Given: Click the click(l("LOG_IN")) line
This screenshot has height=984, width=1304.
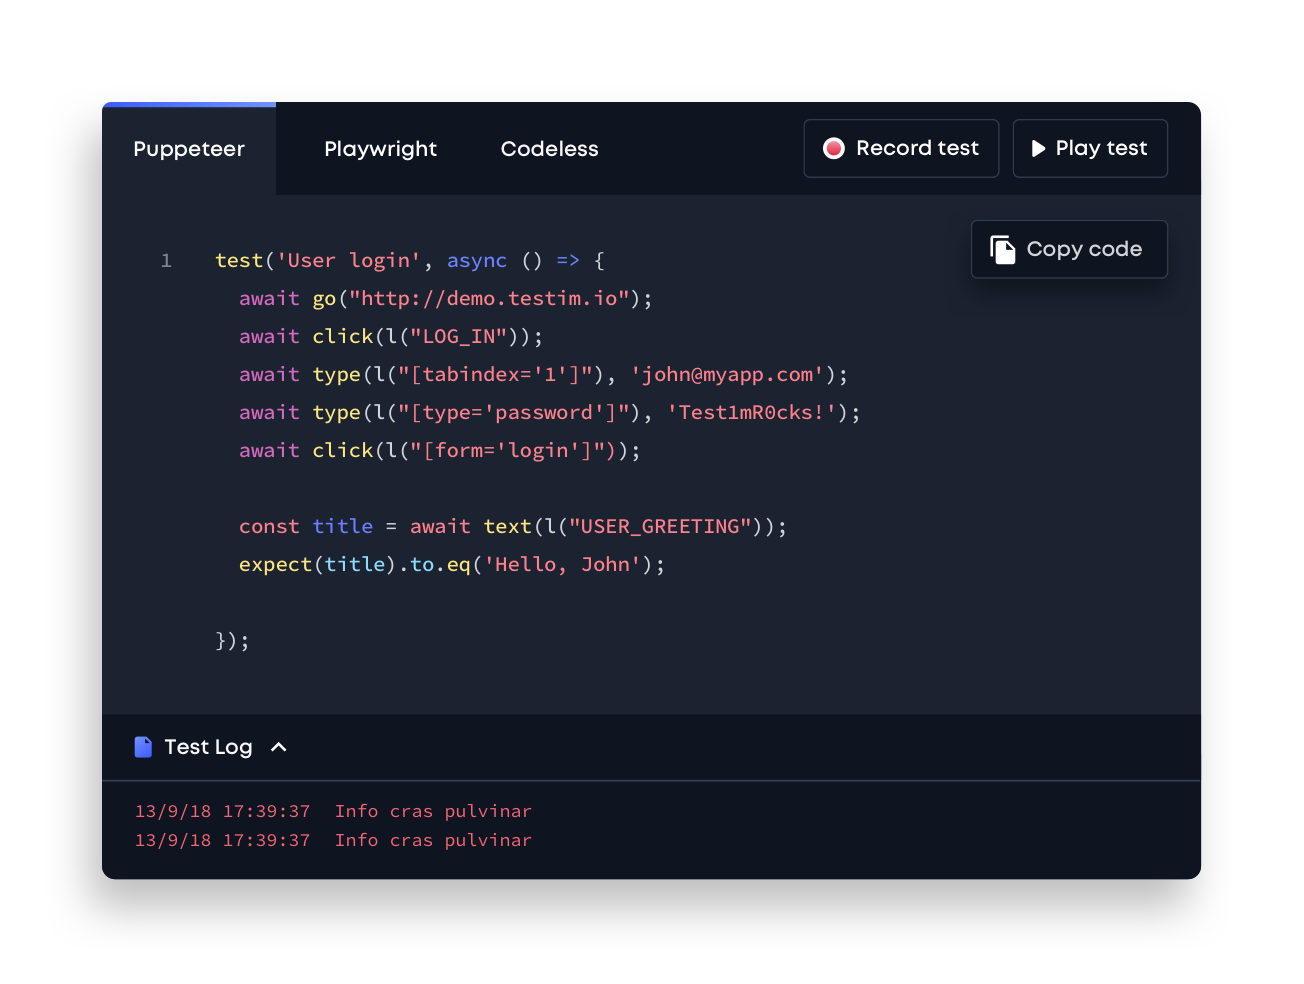Looking at the screenshot, I should click(391, 337).
